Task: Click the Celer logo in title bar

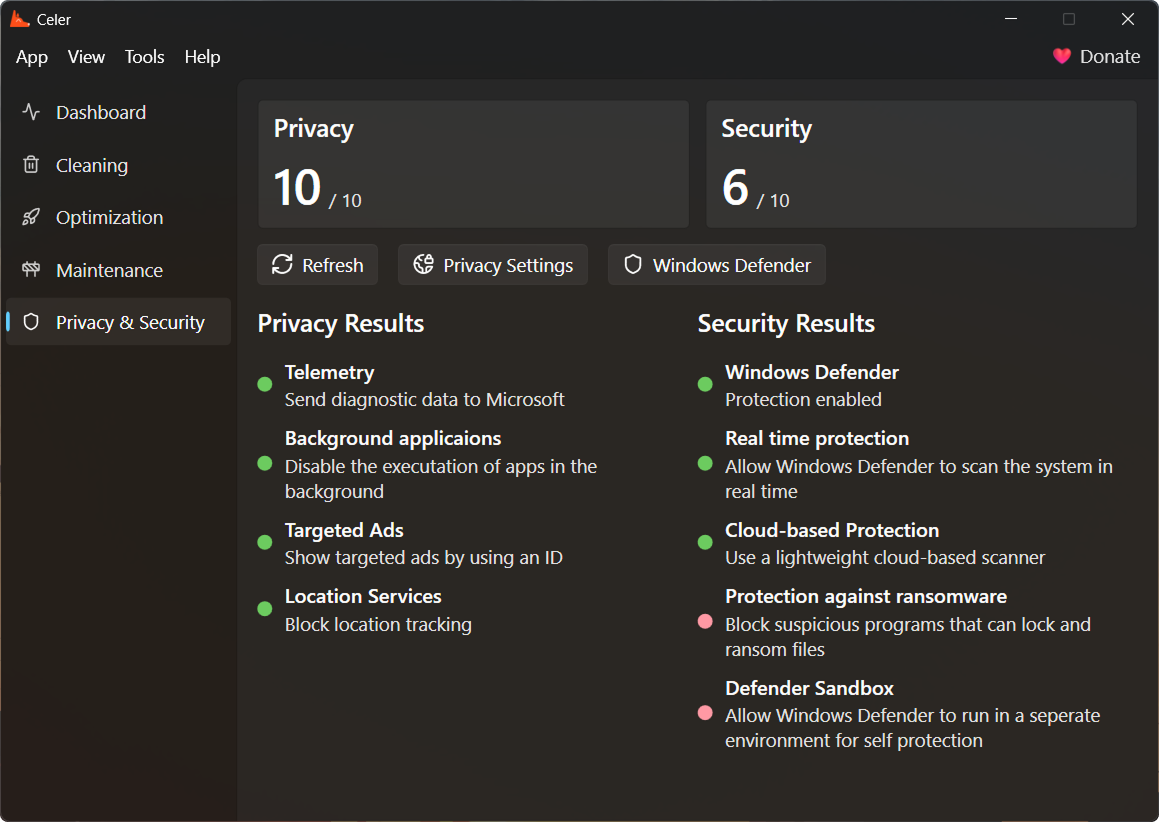Action: [x=19, y=19]
